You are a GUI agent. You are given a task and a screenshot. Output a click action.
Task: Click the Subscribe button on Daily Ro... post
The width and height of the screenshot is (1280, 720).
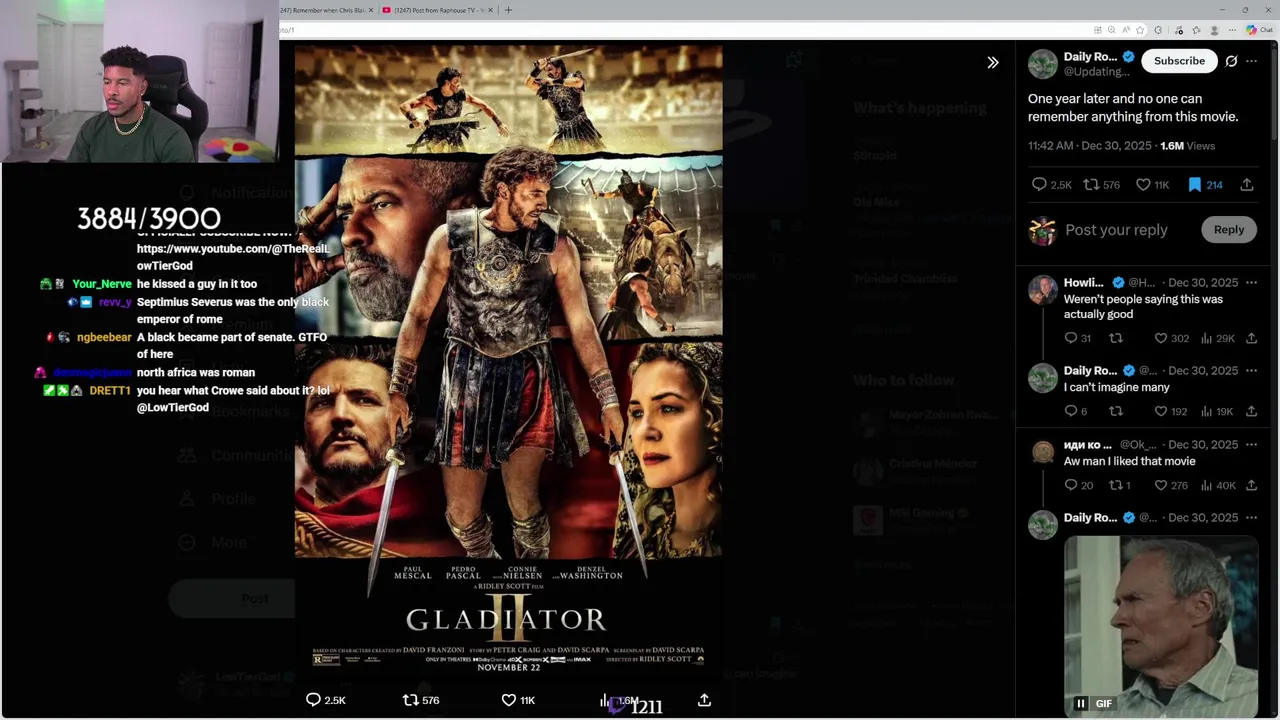point(1179,61)
